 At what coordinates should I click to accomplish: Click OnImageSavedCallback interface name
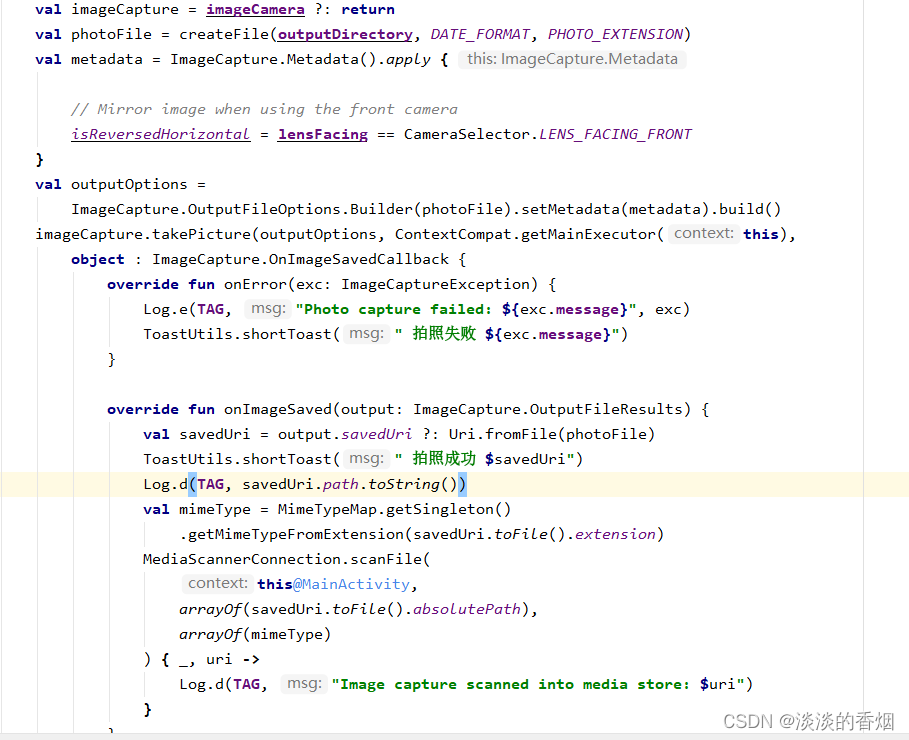click(x=359, y=259)
